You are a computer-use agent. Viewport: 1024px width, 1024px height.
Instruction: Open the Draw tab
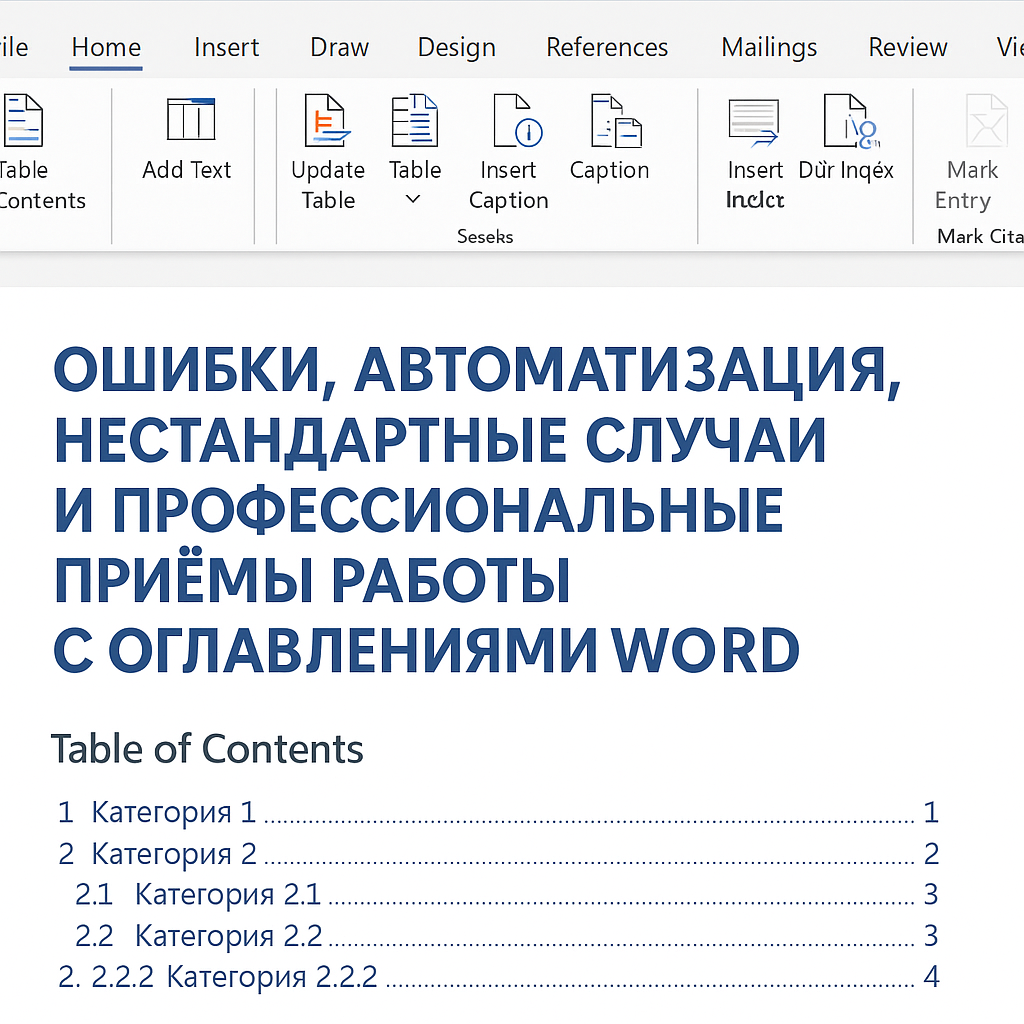[339, 47]
